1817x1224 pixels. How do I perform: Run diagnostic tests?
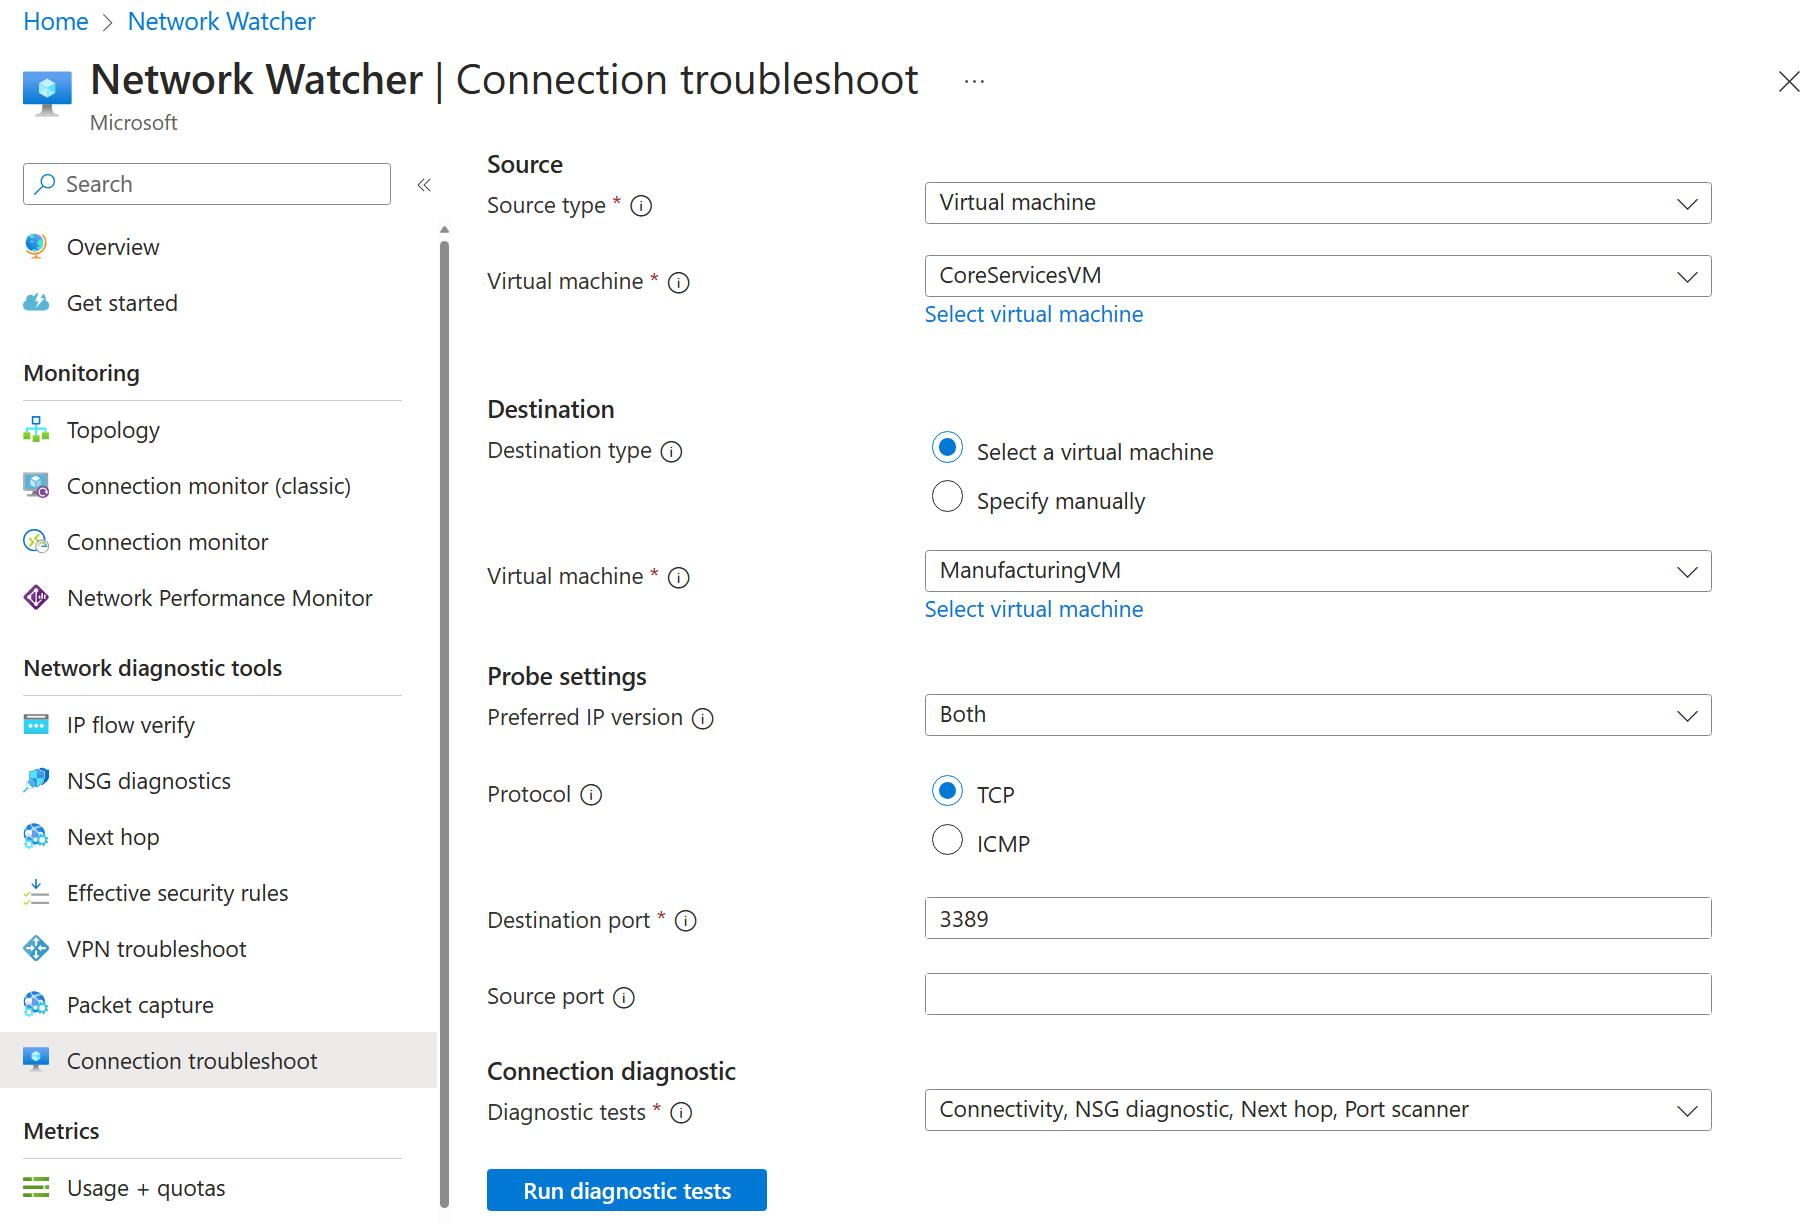tap(626, 1190)
